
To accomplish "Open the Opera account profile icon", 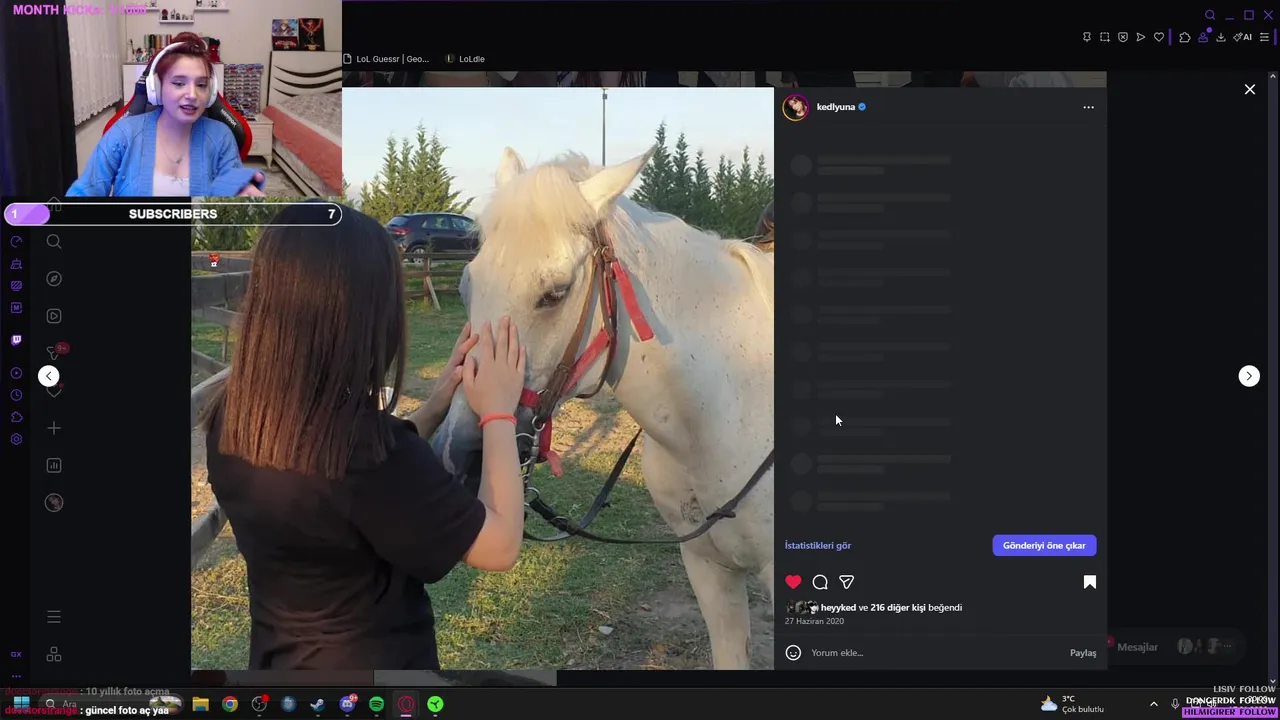I will click(x=1204, y=37).
